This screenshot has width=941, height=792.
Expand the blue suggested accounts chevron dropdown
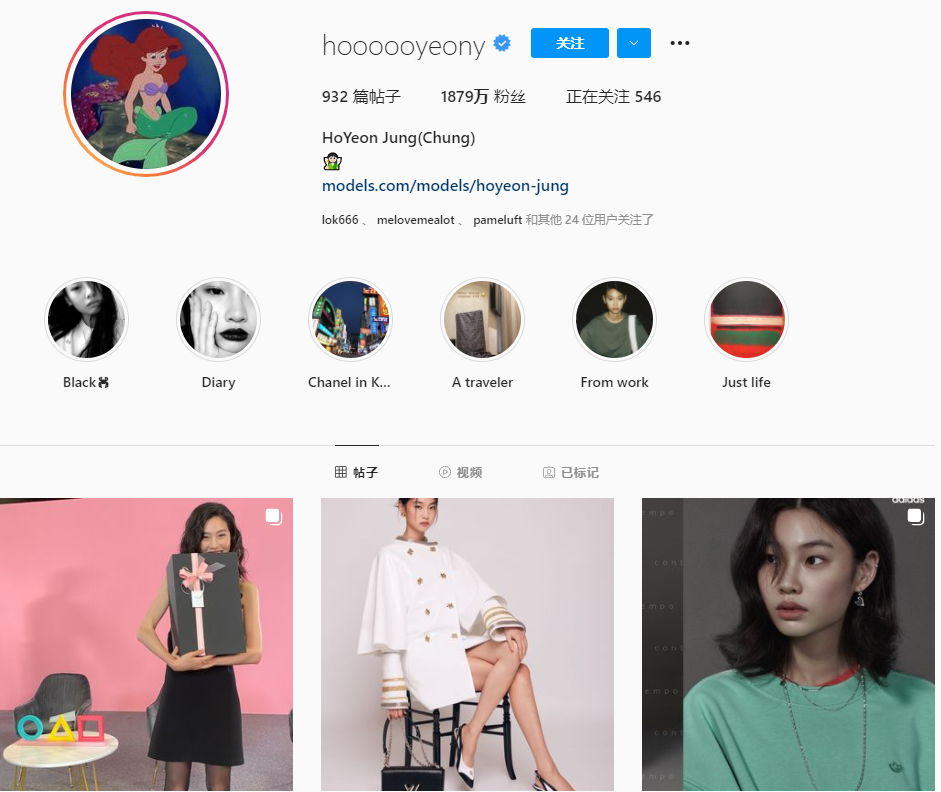634,43
